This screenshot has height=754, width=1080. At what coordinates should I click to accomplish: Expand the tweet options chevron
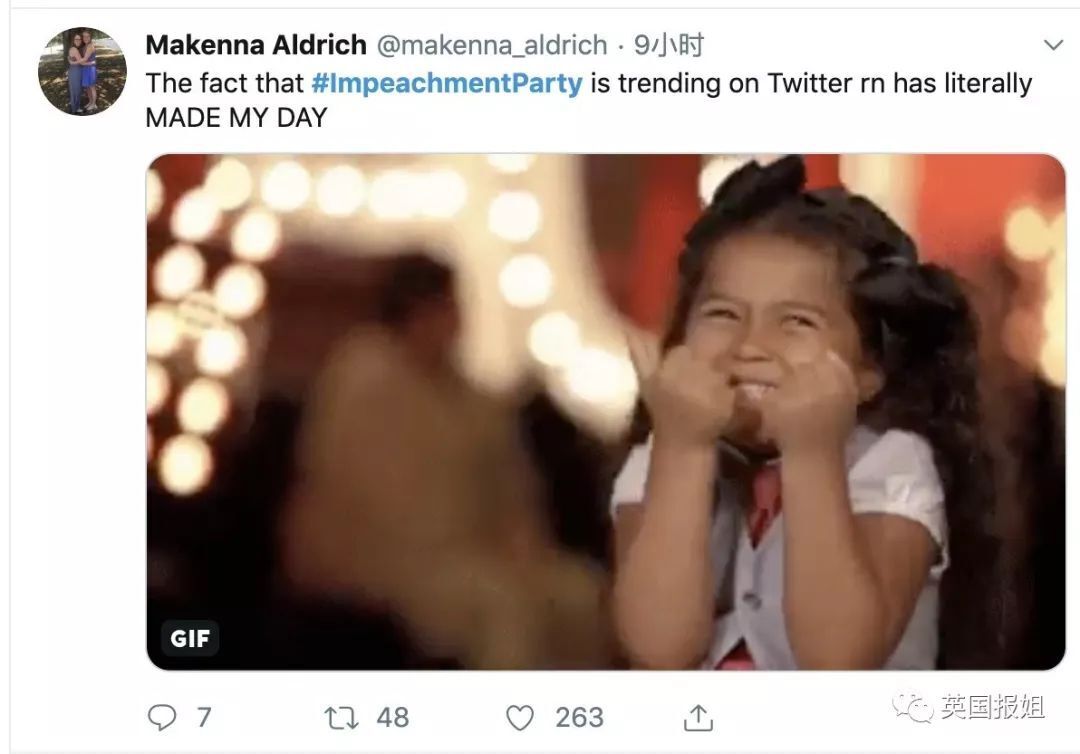(1053, 45)
